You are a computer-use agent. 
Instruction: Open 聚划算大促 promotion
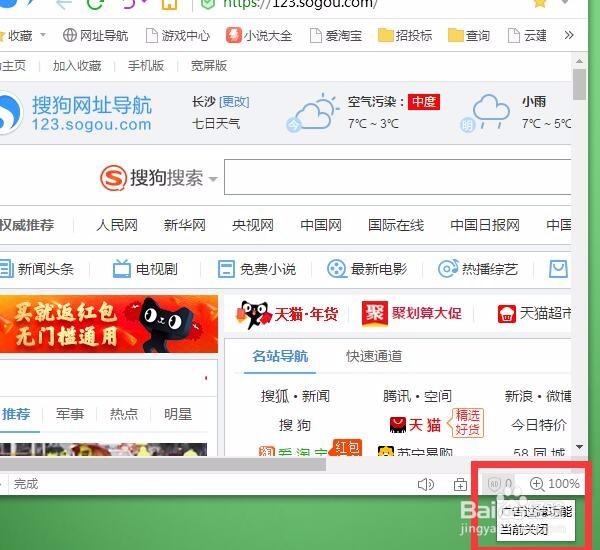(412, 313)
